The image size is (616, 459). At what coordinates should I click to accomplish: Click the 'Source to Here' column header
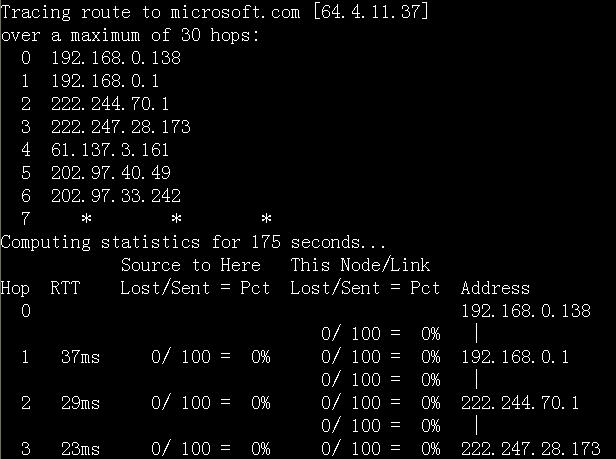coord(191,265)
